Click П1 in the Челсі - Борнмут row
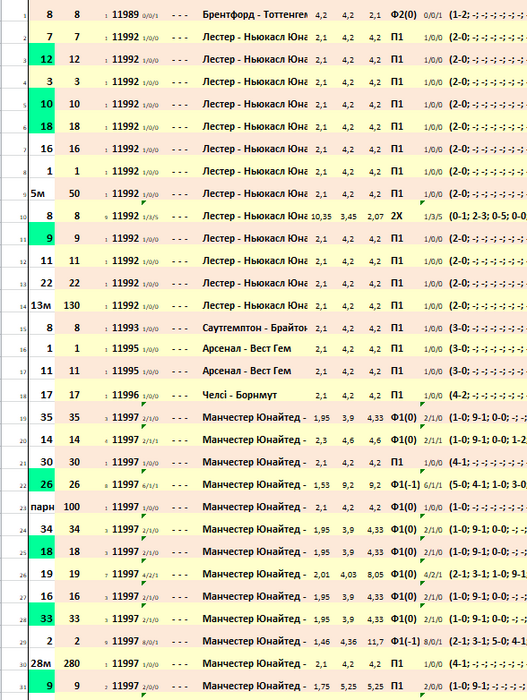 pyautogui.click(x=397, y=395)
